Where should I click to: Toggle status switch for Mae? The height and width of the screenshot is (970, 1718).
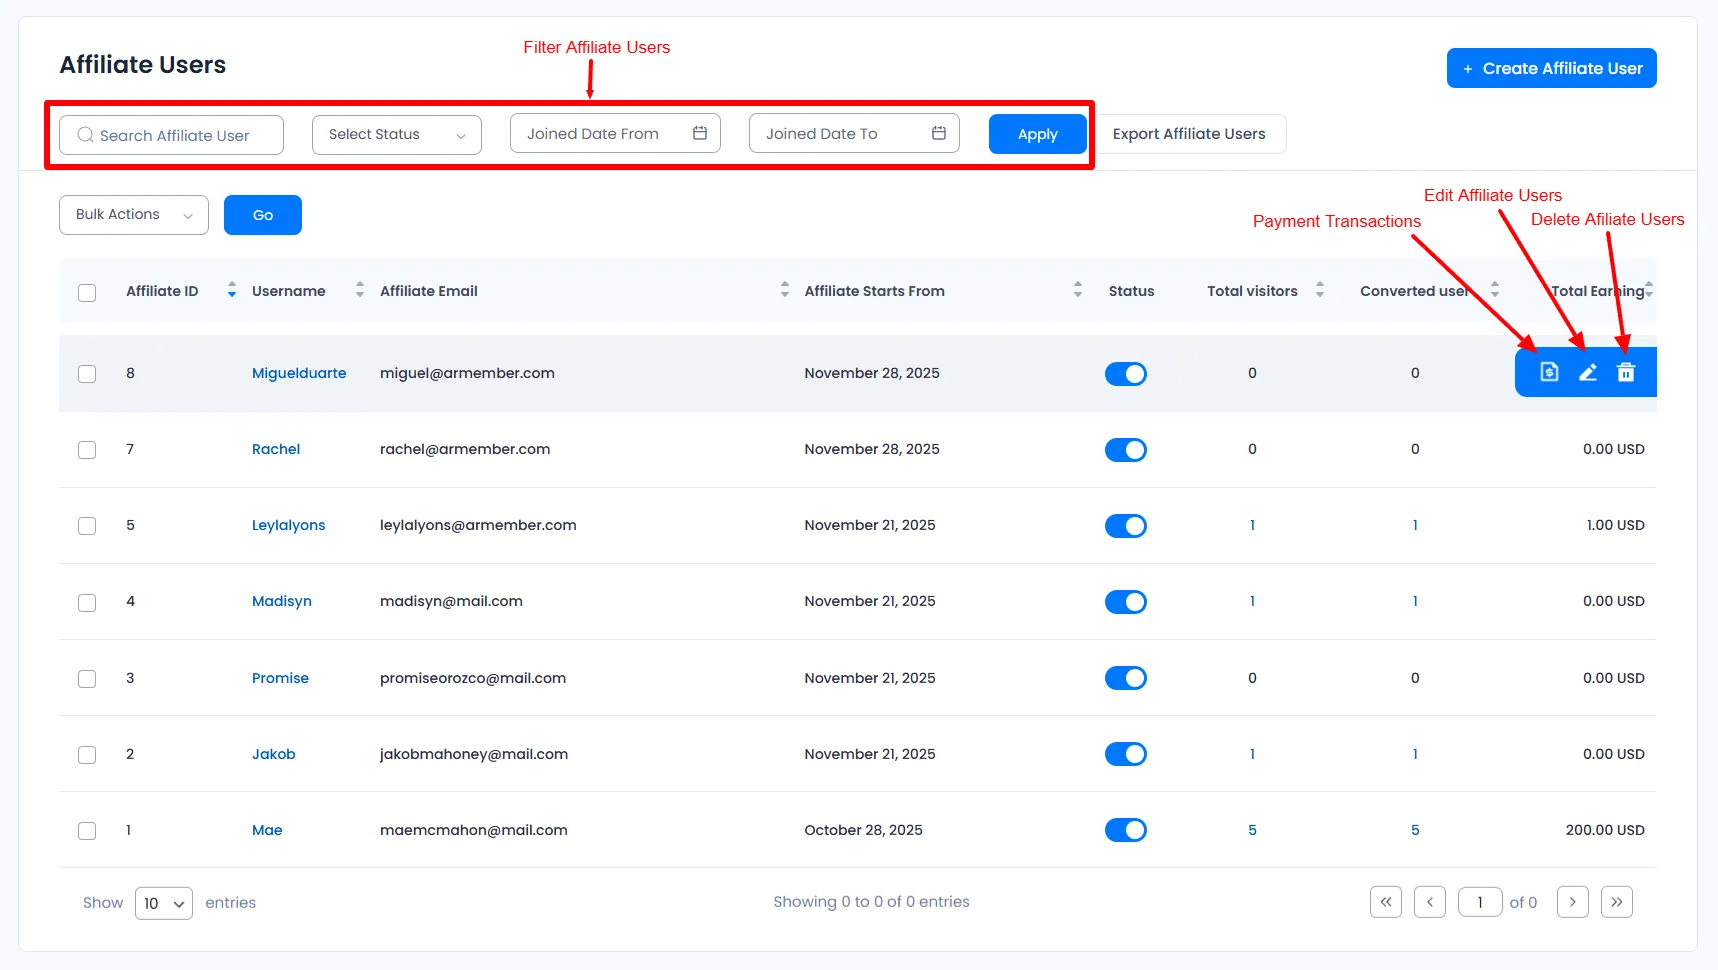tap(1125, 830)
